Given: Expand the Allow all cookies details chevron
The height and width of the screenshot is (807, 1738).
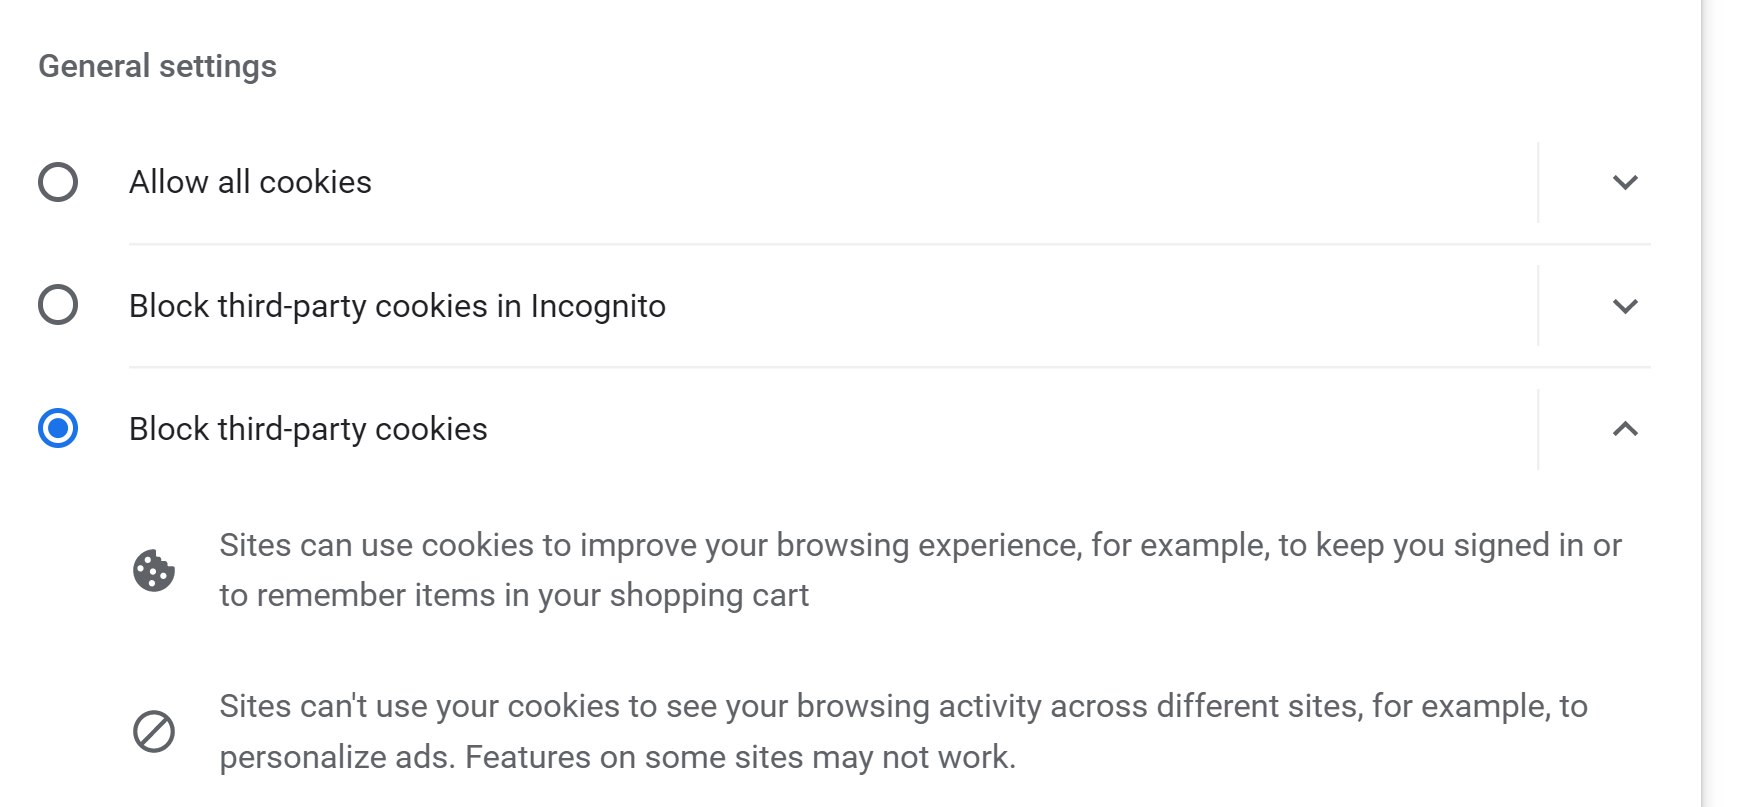Looking at the screenshot, I should click(1625, 182).
